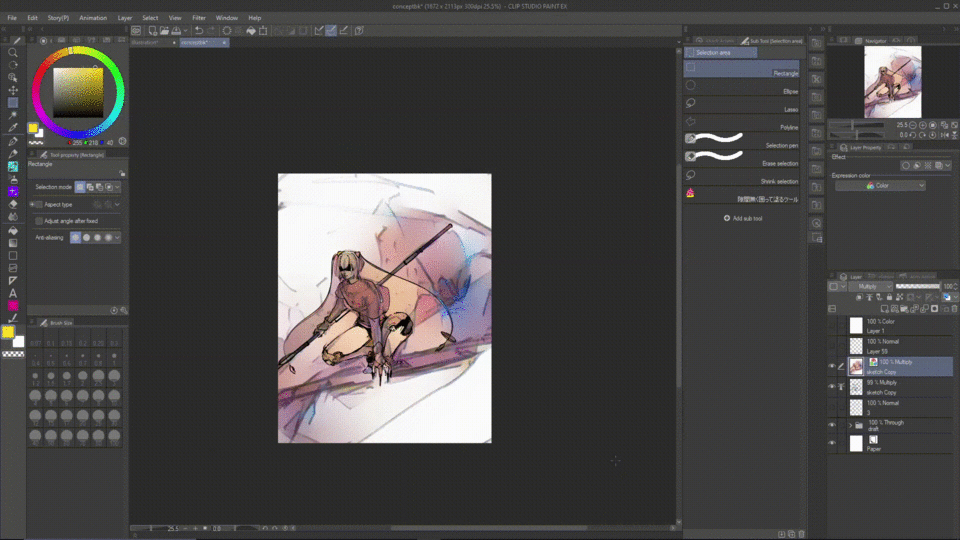
Task: Switch to the Navigator panel tab
Action: pyautogui.click(x=871, y=40)
